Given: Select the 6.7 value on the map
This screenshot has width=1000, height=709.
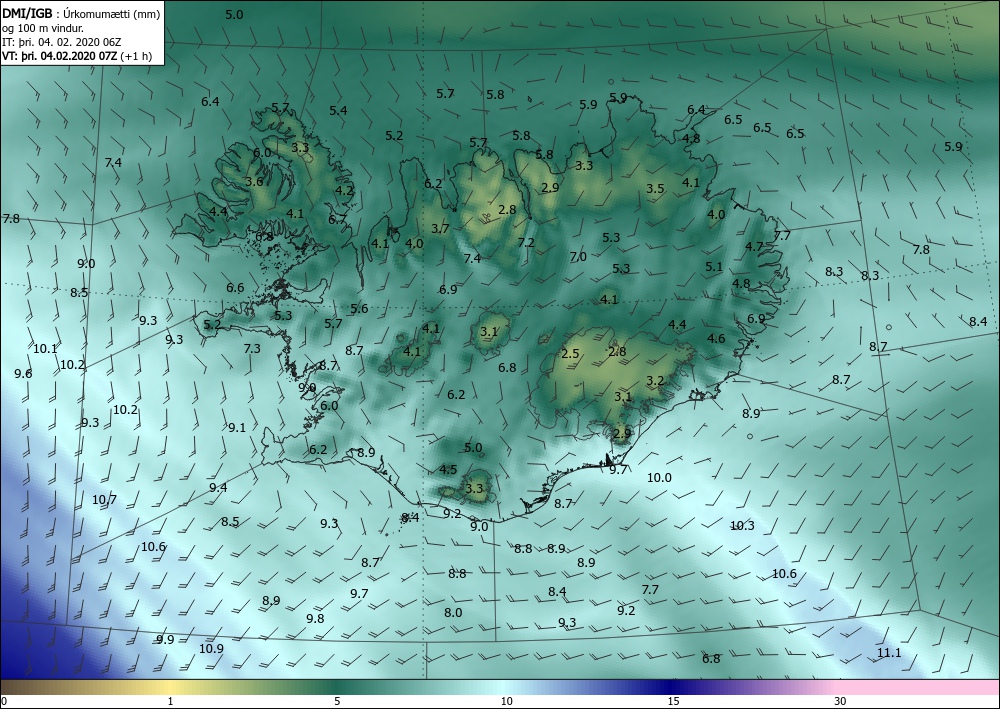Looking at the screenshot, I should pos(337,220).
